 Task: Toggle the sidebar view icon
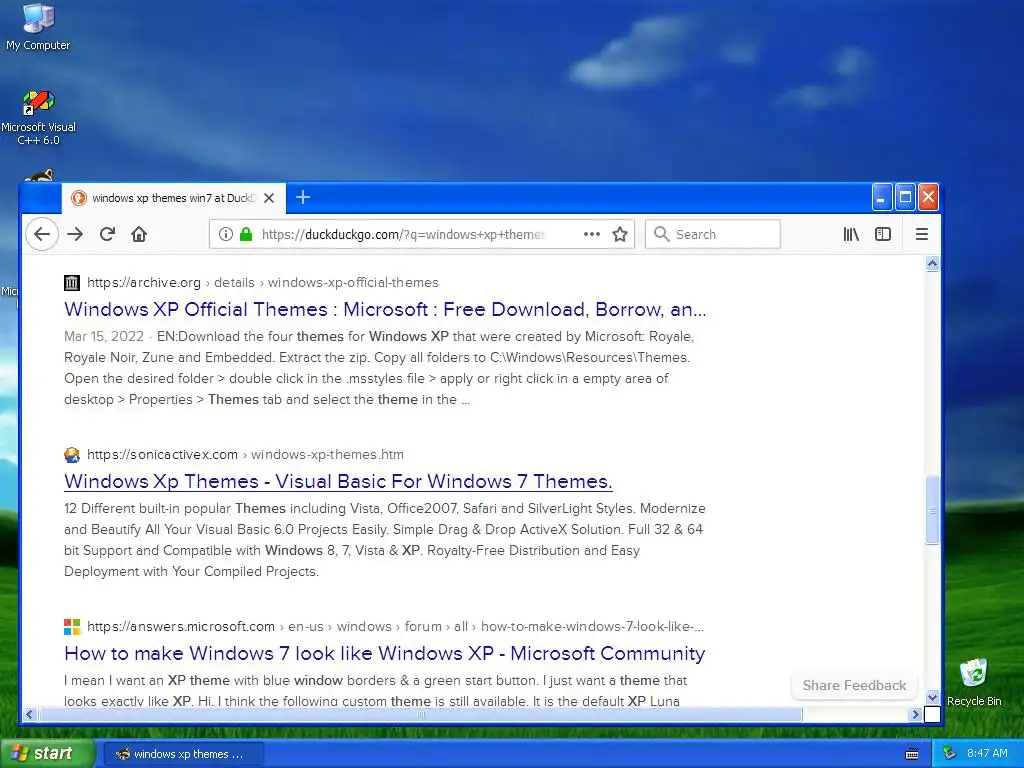pos(883,234)
